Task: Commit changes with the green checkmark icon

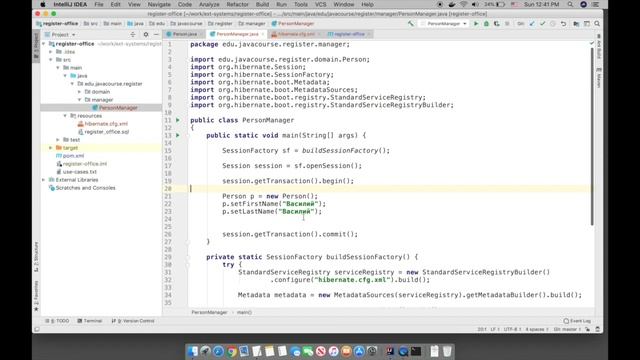Action: click(542, 24)
